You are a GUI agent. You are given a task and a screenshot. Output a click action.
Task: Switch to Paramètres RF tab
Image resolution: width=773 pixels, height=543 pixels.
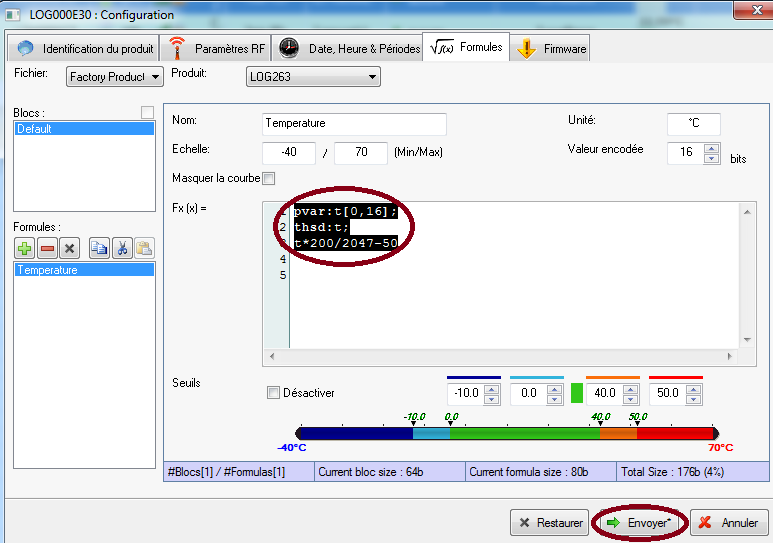tap(216, 48)
